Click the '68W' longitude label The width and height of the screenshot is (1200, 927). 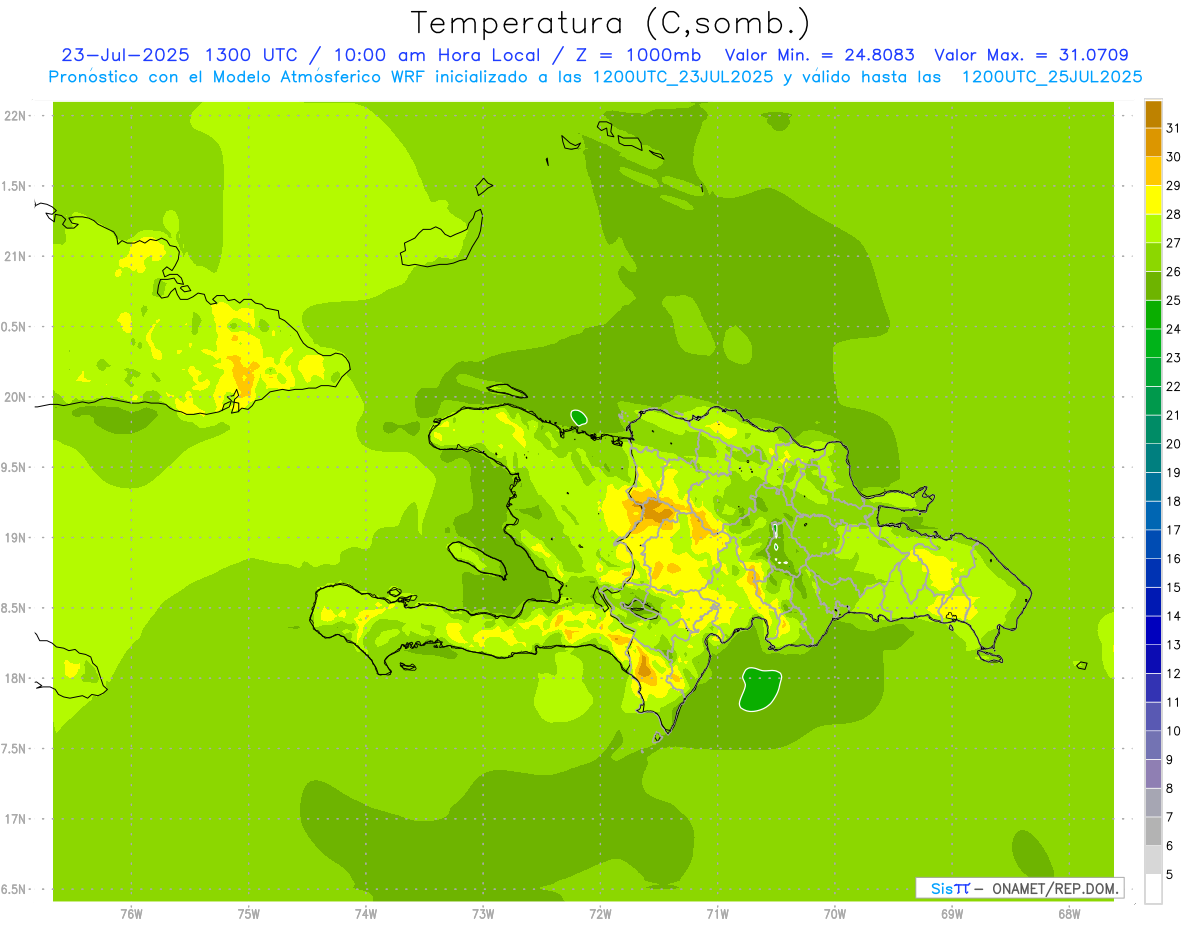pyautogui.click(x=1069, y=914)
